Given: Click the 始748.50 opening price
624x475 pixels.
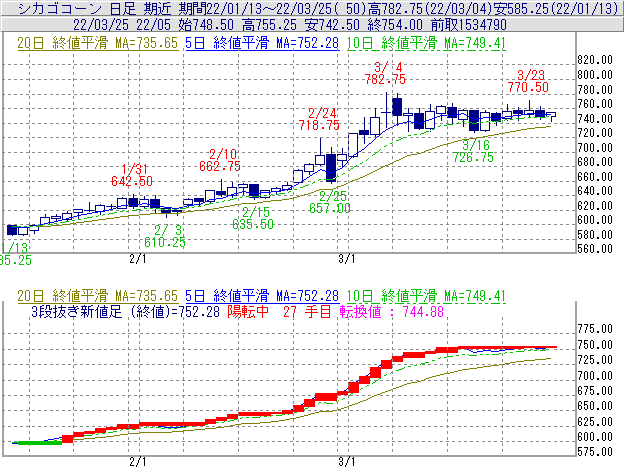Looking at the screenshot, I should tap(206, 25).
